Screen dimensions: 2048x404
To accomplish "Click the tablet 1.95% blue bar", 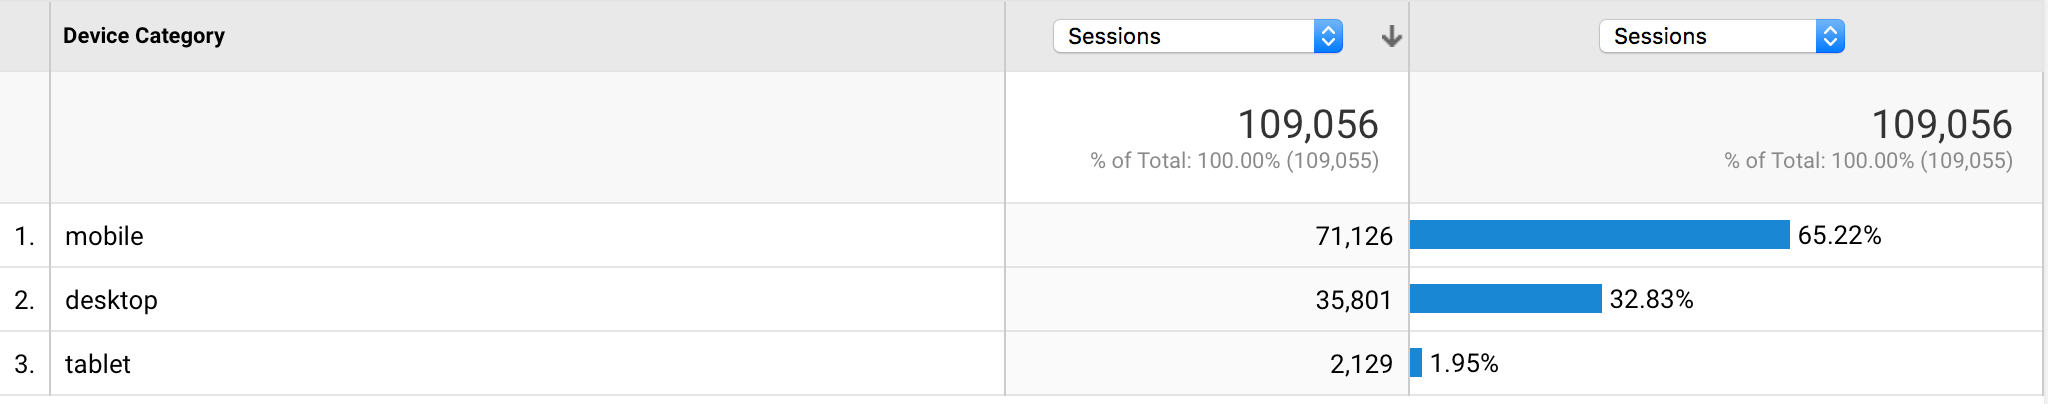I will click(x=1416, y=363).
